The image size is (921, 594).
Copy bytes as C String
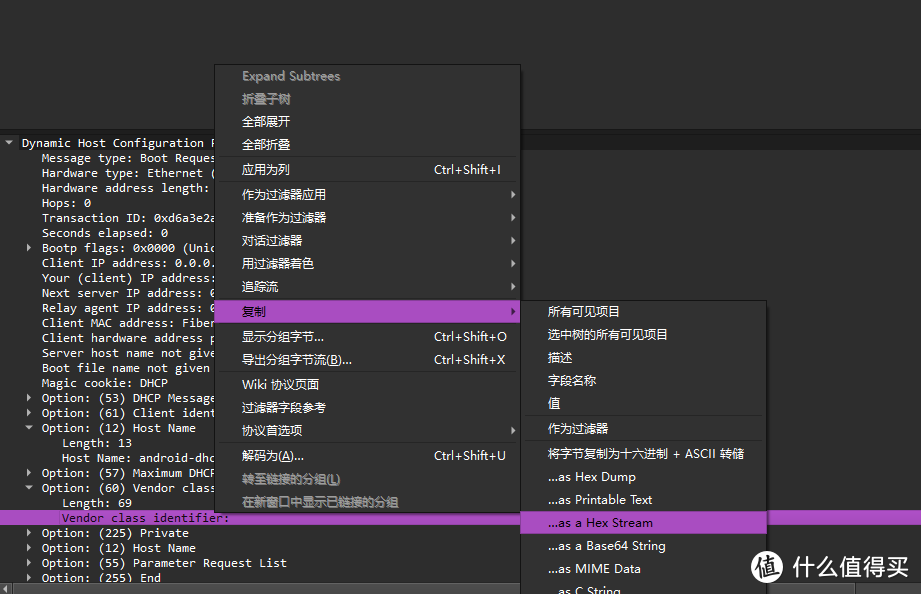644,588
